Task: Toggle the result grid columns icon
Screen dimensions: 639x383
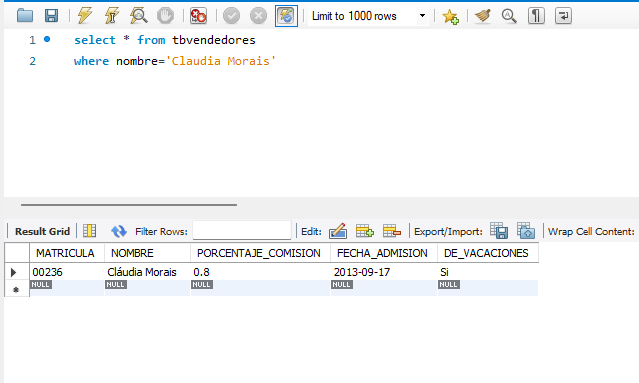Action: 90,231
